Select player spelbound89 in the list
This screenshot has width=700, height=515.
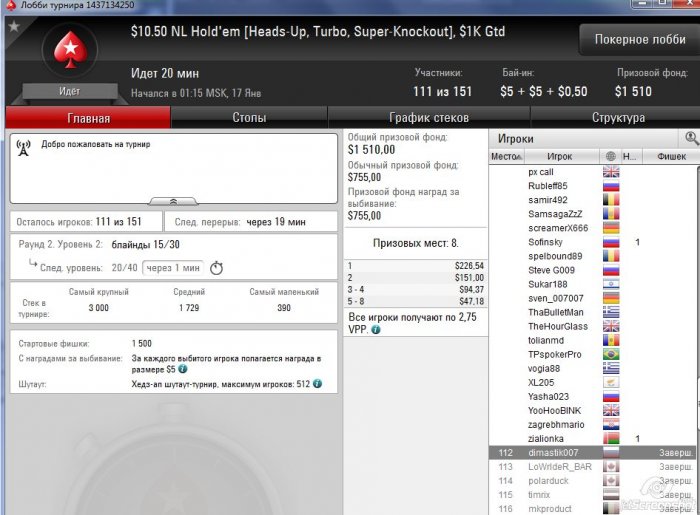click(592, 256)
